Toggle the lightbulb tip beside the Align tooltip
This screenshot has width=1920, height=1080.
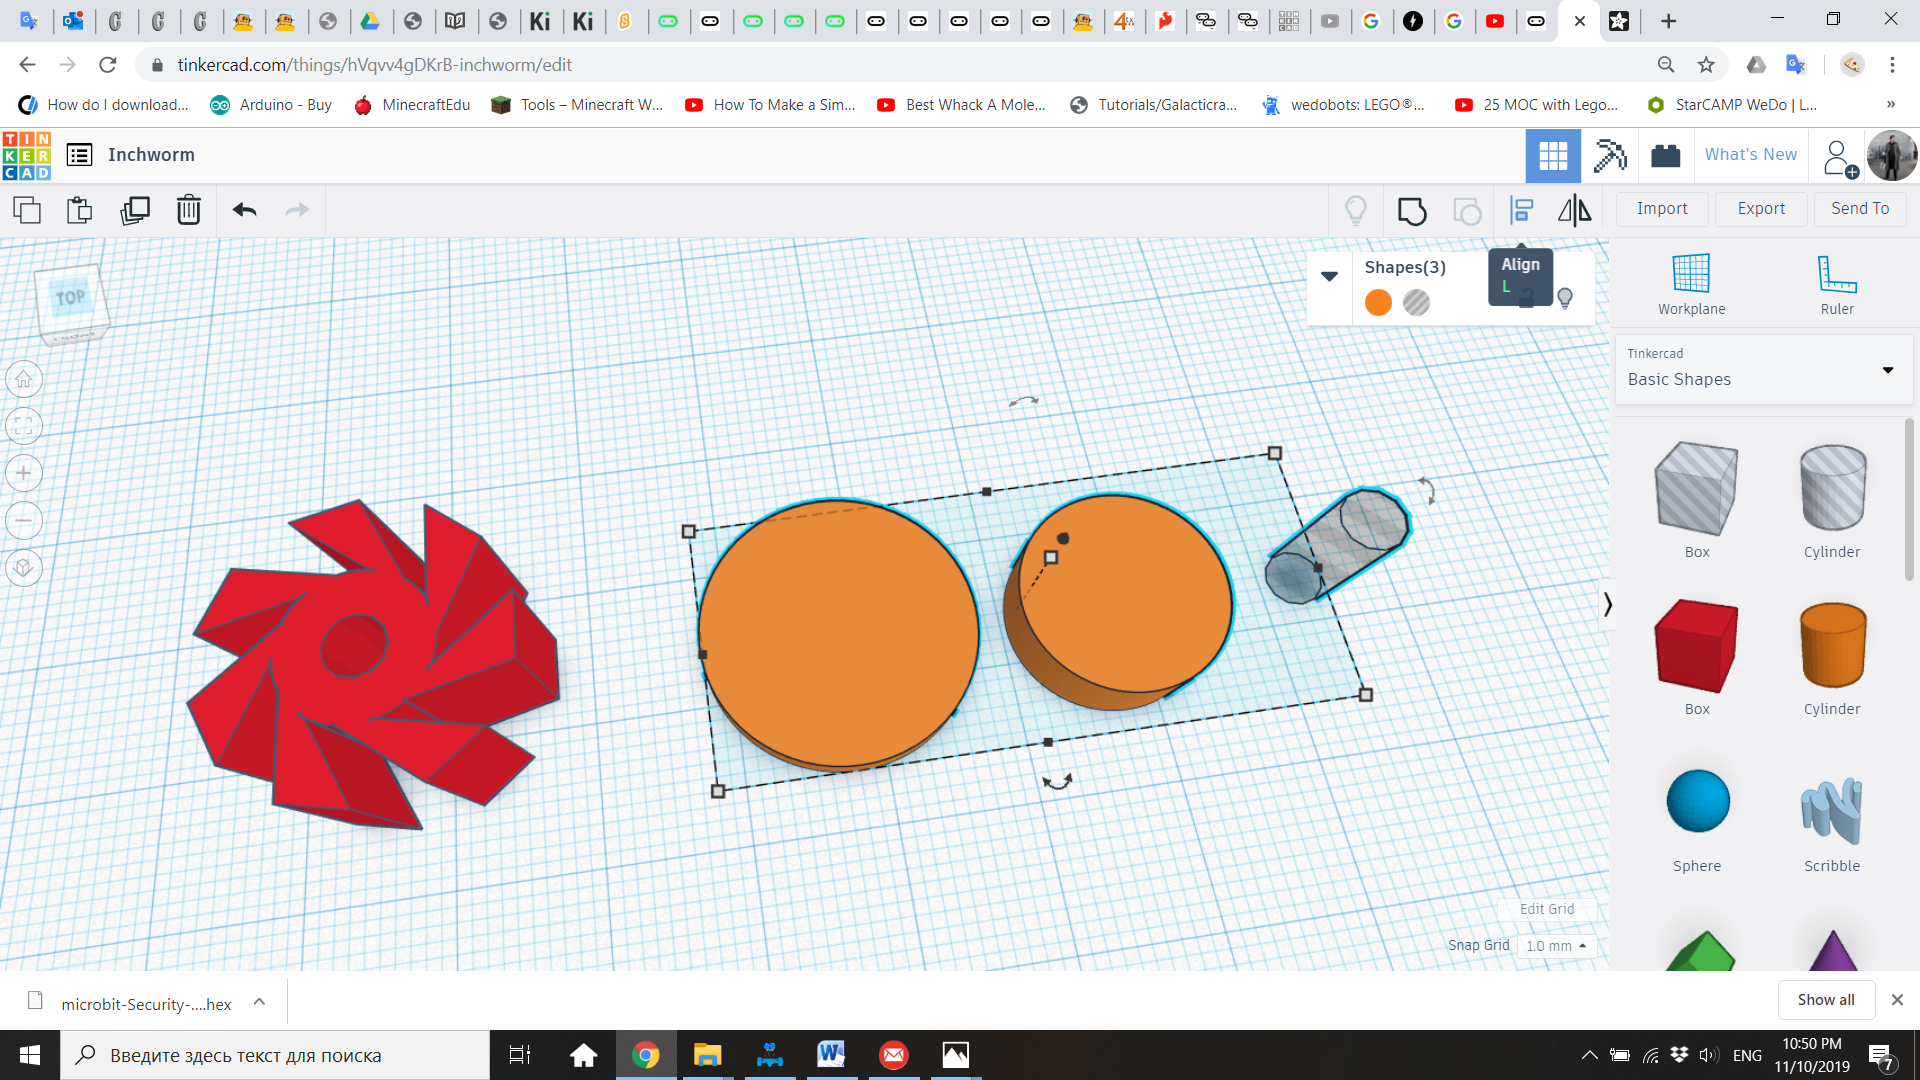pos(1564,298)
